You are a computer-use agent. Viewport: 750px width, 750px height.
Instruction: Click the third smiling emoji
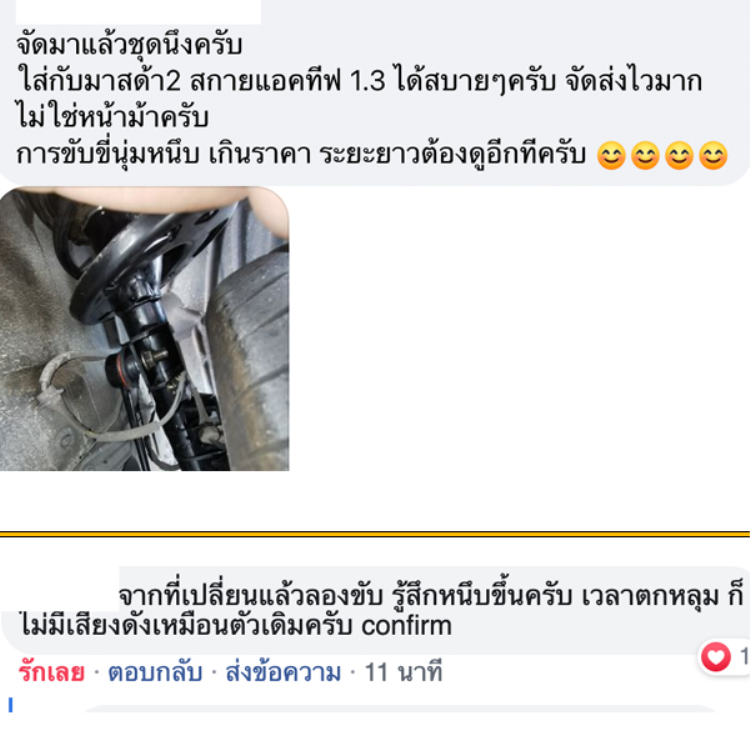coord(679,155)
